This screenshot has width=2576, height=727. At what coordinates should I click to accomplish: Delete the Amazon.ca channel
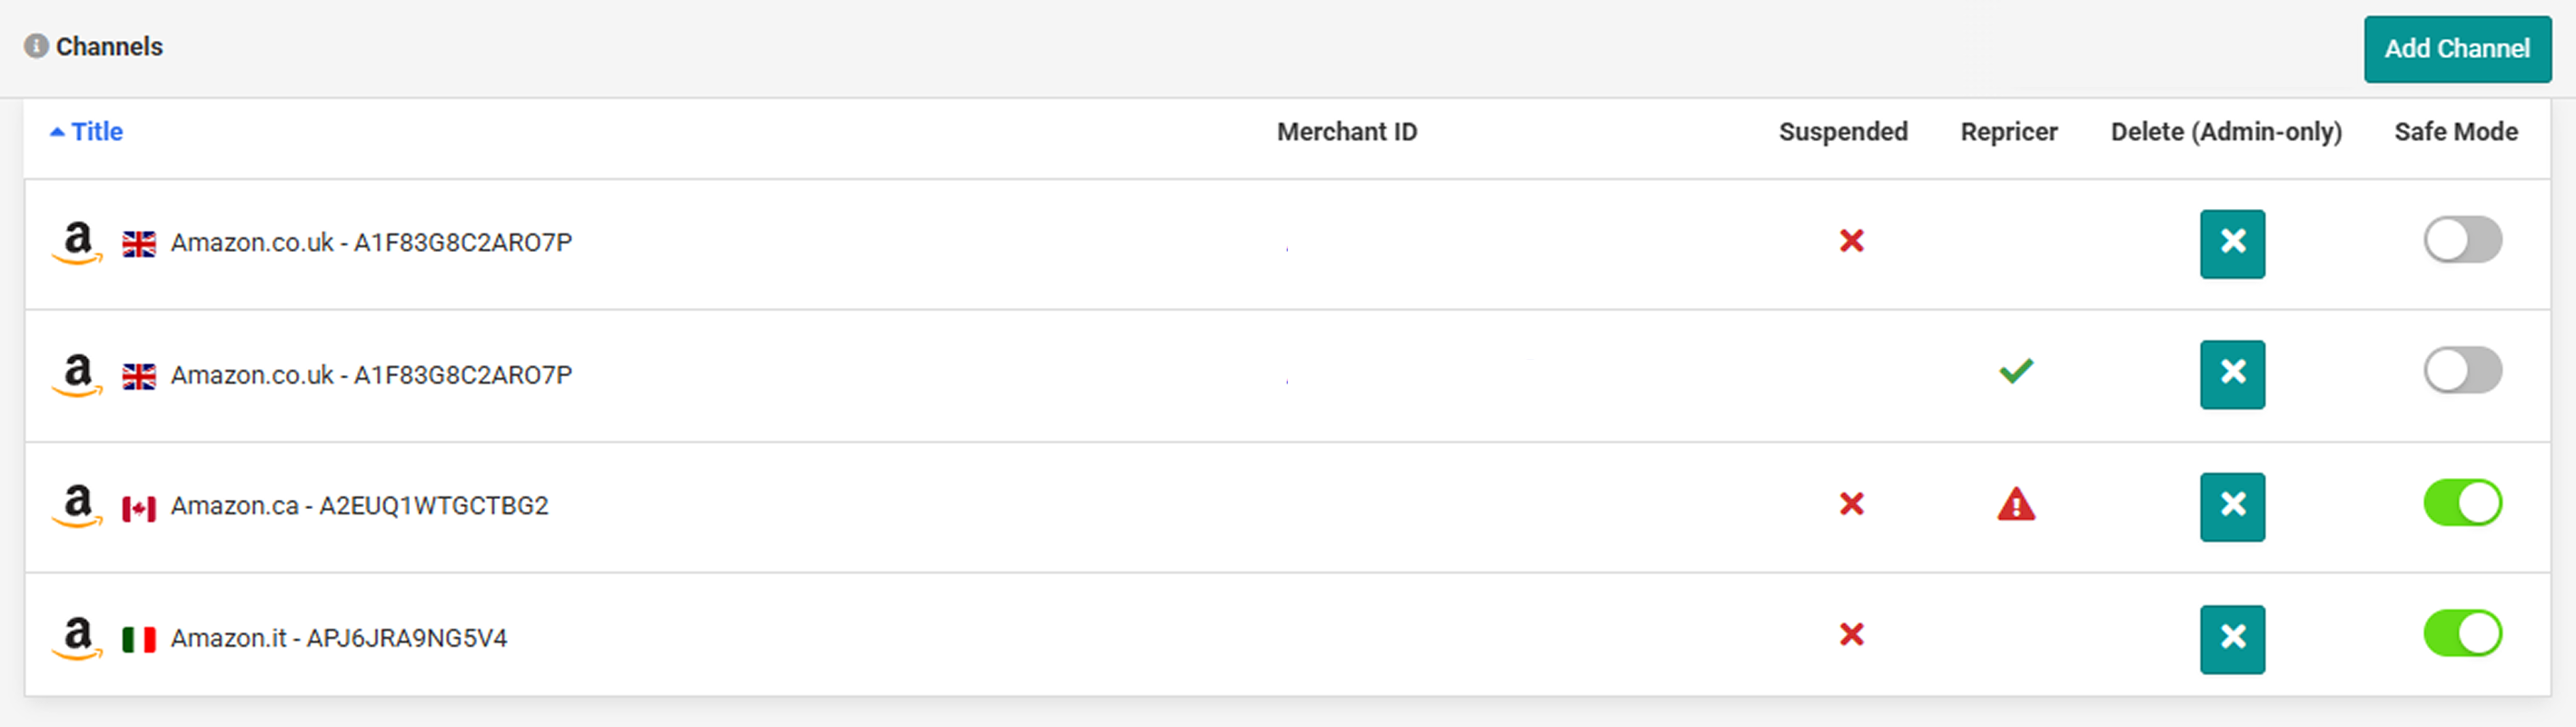click(x=2232, y=507)
